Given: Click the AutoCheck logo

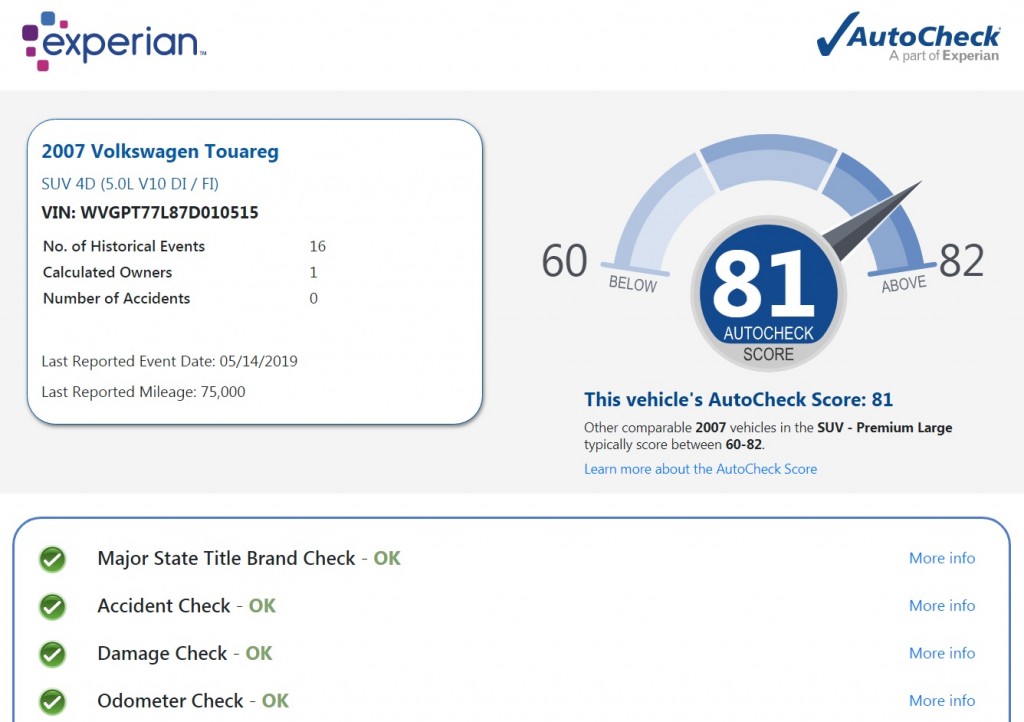Looking at the screenshot, I should click(908, 38).
